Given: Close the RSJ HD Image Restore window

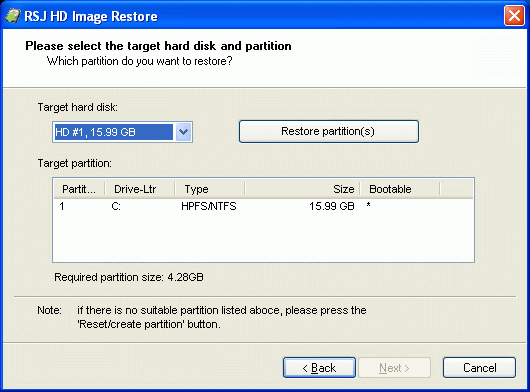Looking at the screenshot, I should click(514, 16).
